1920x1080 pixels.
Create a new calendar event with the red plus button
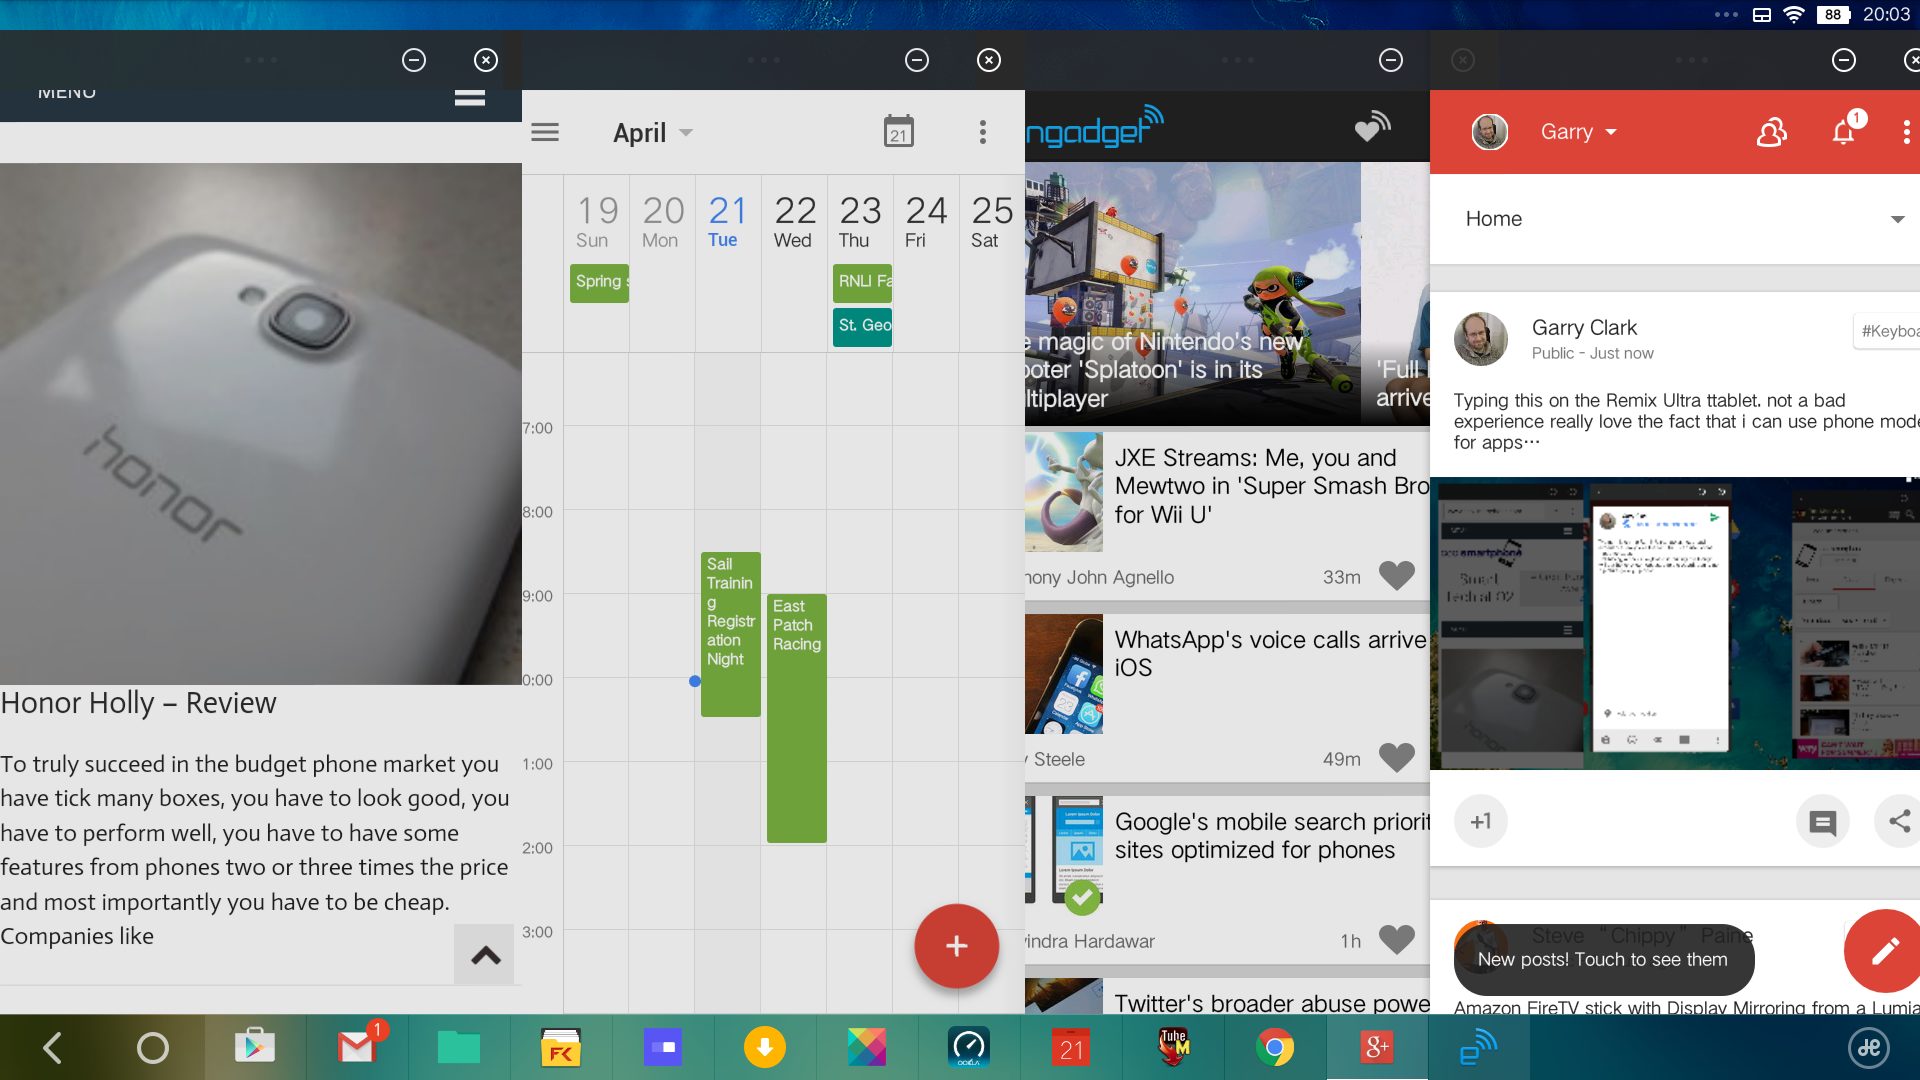click(956, 945)
